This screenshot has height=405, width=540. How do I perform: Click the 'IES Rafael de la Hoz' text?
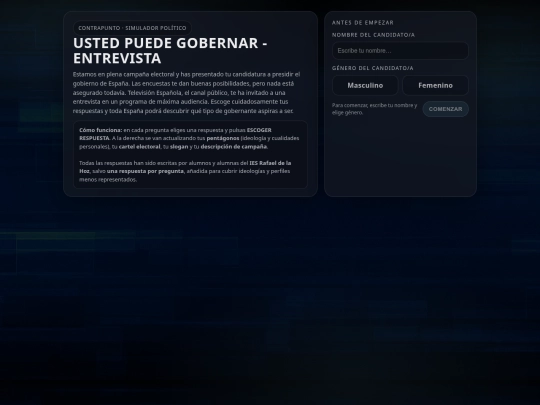(x=185, y=167)
